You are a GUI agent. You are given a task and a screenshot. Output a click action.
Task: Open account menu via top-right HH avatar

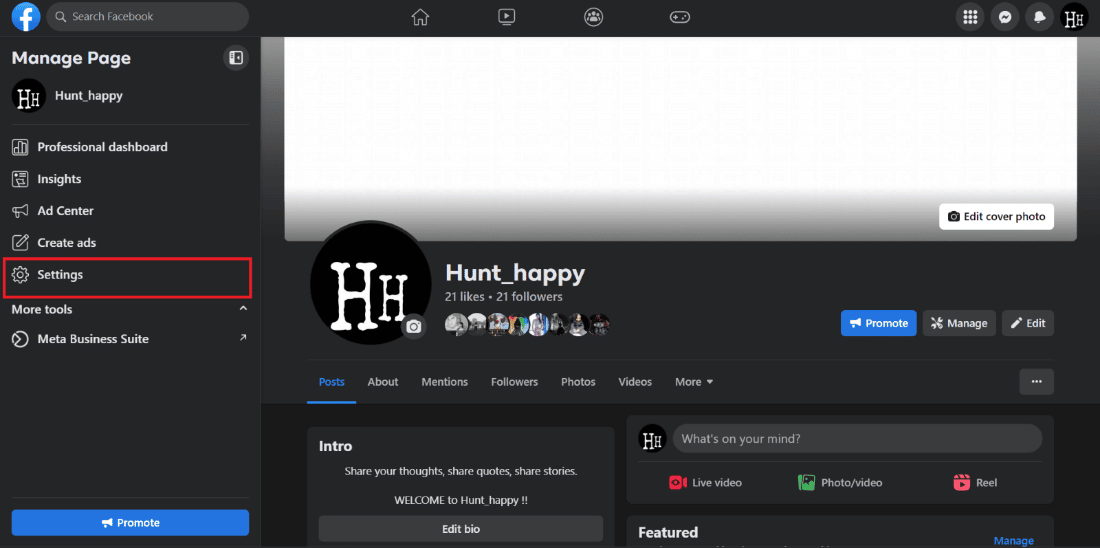(1073, 18)
